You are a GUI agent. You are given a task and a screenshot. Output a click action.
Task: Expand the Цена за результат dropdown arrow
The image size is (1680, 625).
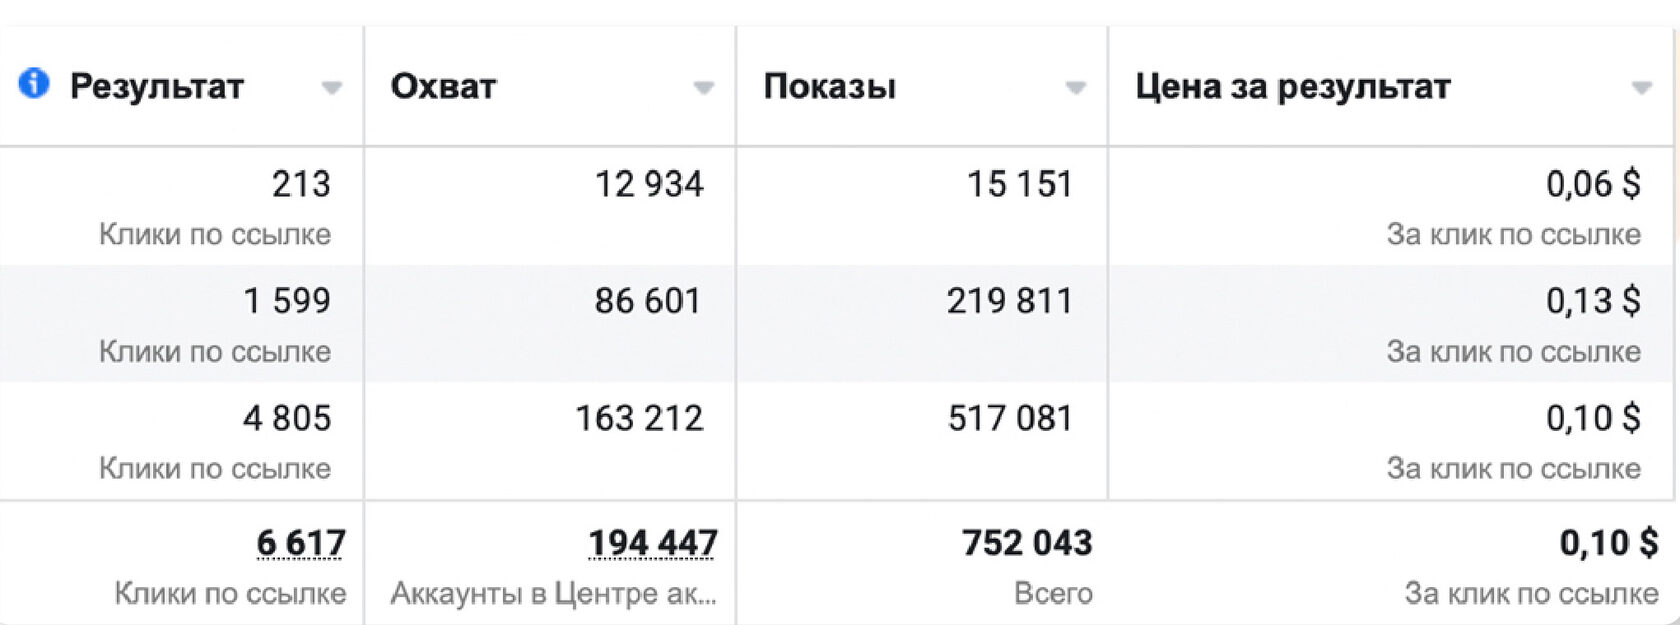(1642, 88)
